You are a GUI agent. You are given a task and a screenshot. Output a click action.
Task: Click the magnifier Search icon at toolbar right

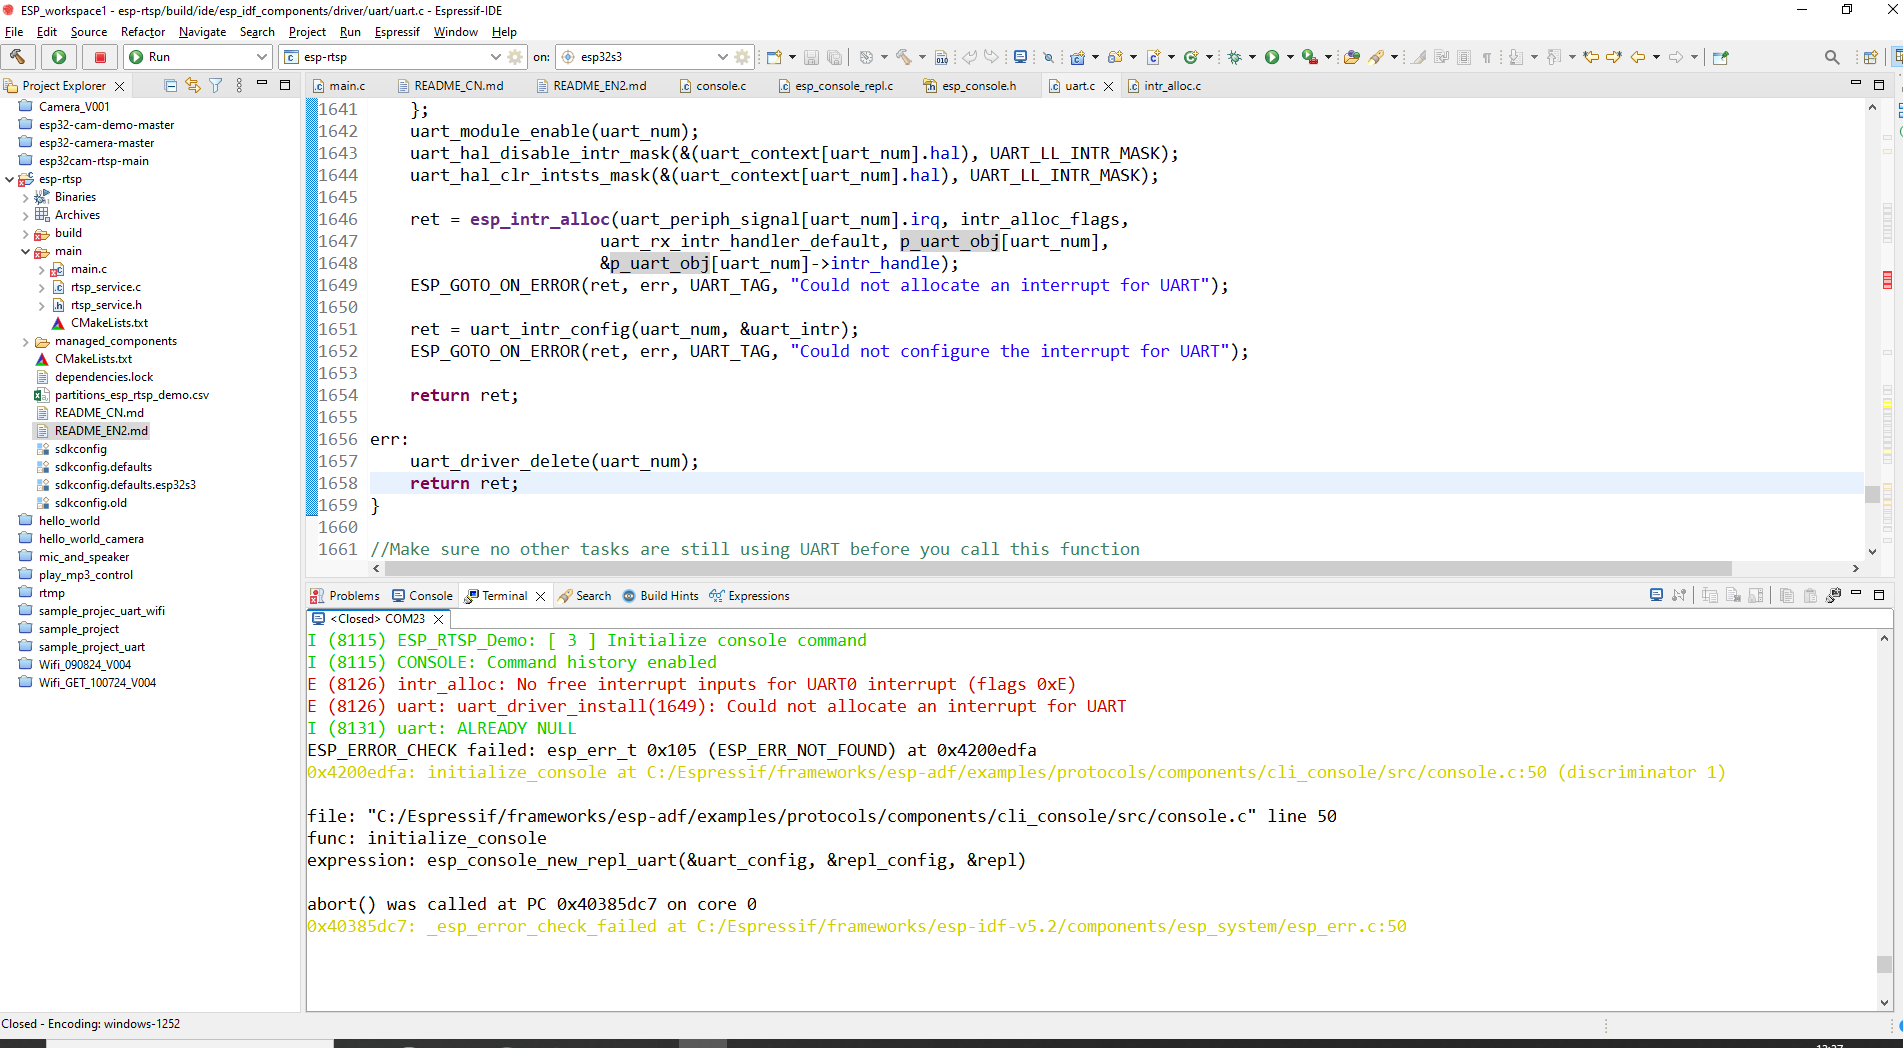pos(1832,57)
